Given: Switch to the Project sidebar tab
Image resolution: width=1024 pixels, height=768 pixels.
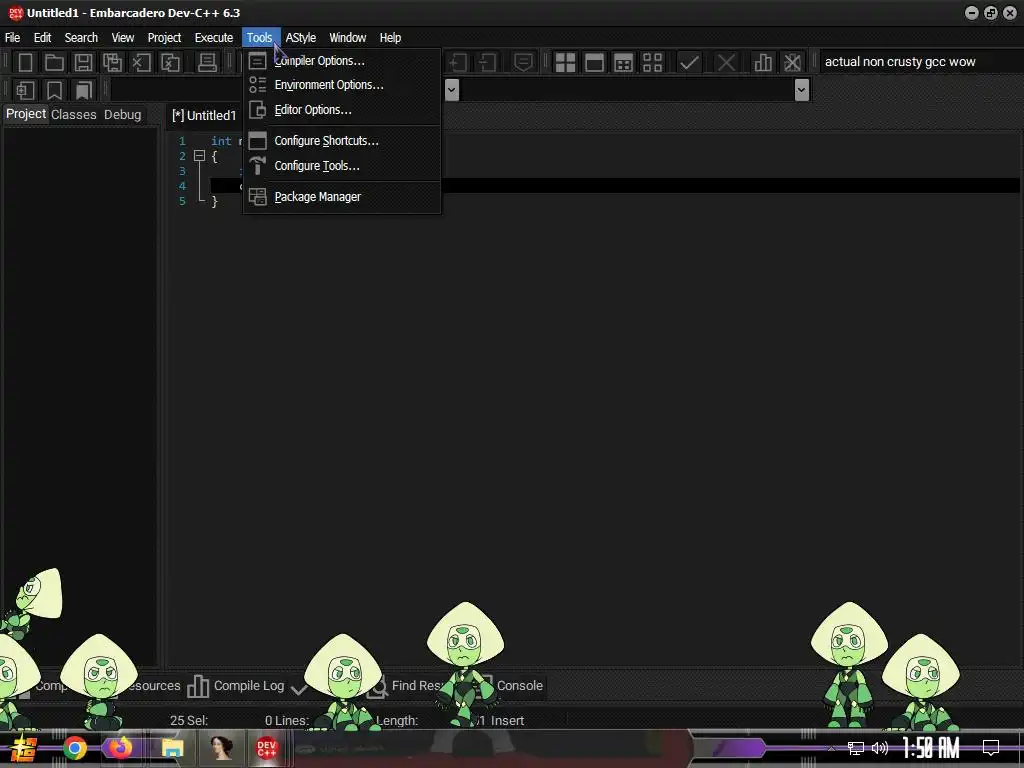Looking at the screenshot, I should click(x=25, y=114).
